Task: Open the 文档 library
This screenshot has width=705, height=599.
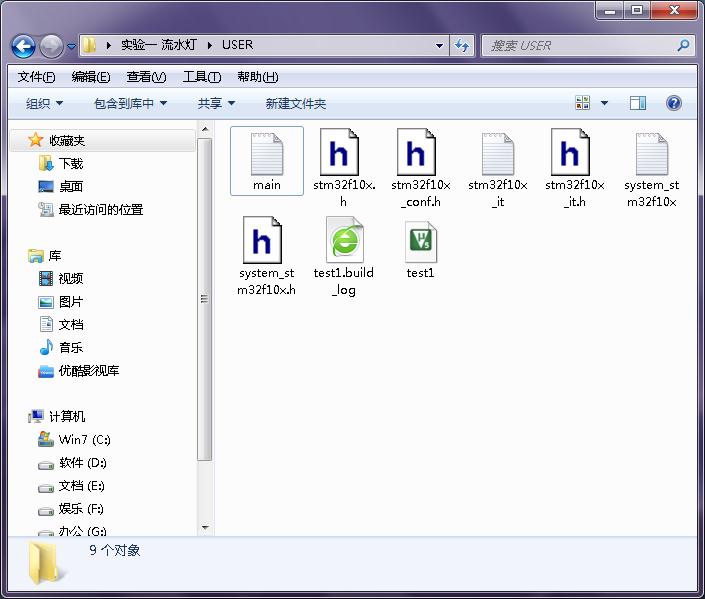Action: coord(71,325)
